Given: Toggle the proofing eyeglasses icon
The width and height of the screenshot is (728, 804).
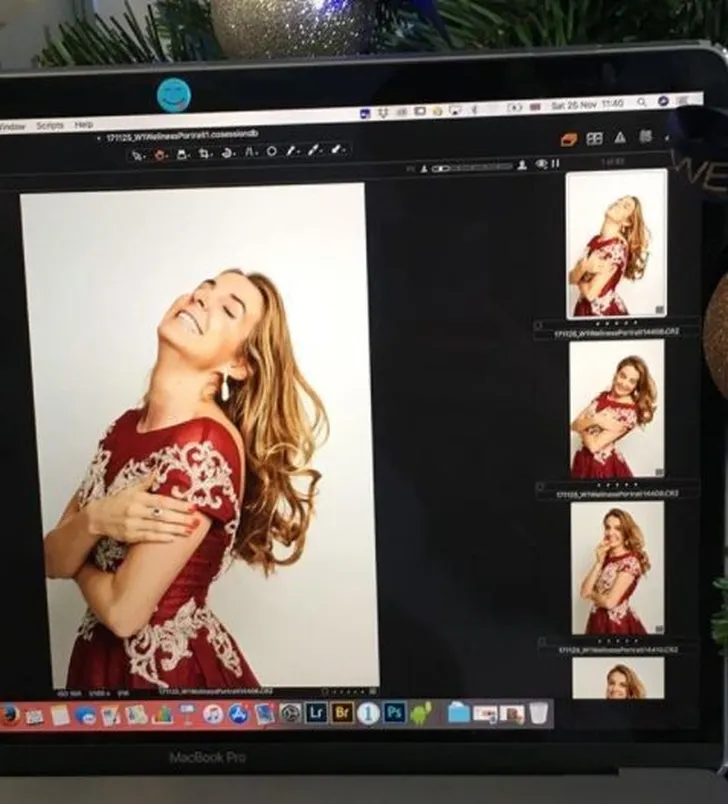Looking at the screenshot, I should tap(542, 164).
